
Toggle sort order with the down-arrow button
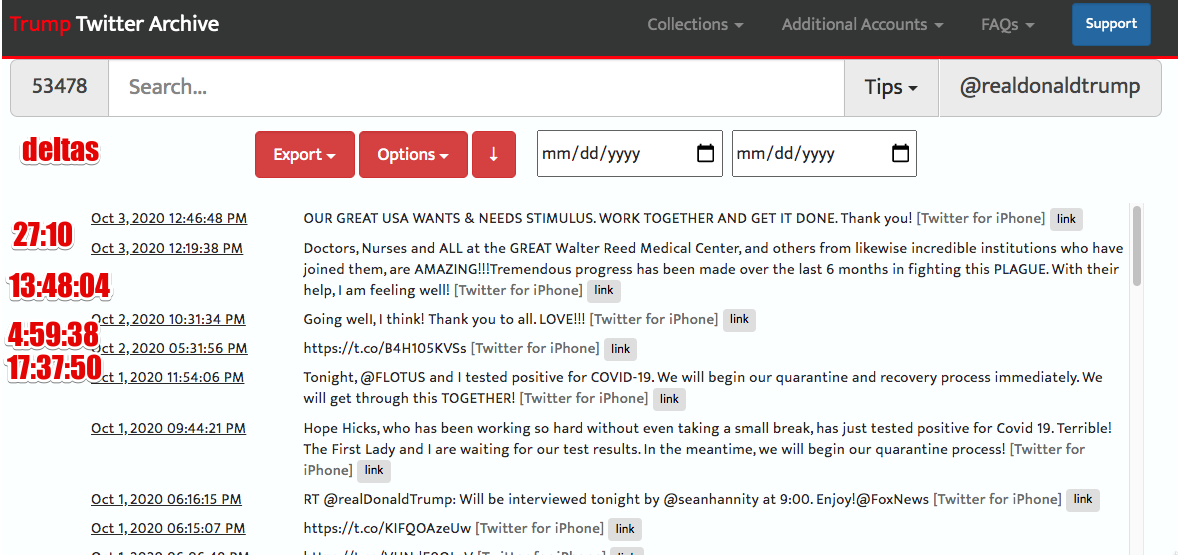[x=494, y=155]
